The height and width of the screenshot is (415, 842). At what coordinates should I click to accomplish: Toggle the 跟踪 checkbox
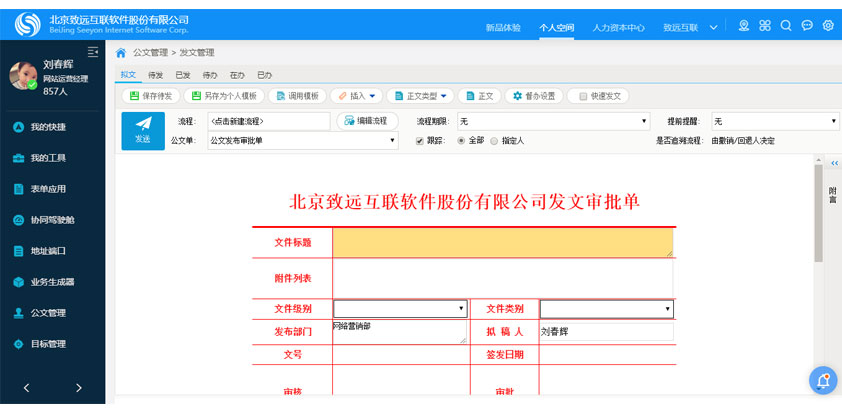coord(420,141)
